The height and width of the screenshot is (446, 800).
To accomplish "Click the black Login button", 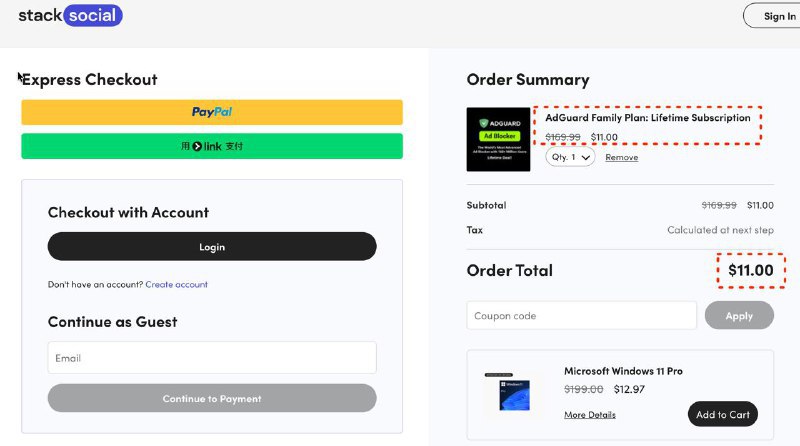I will pyautogui.click(x=212, y=247).
